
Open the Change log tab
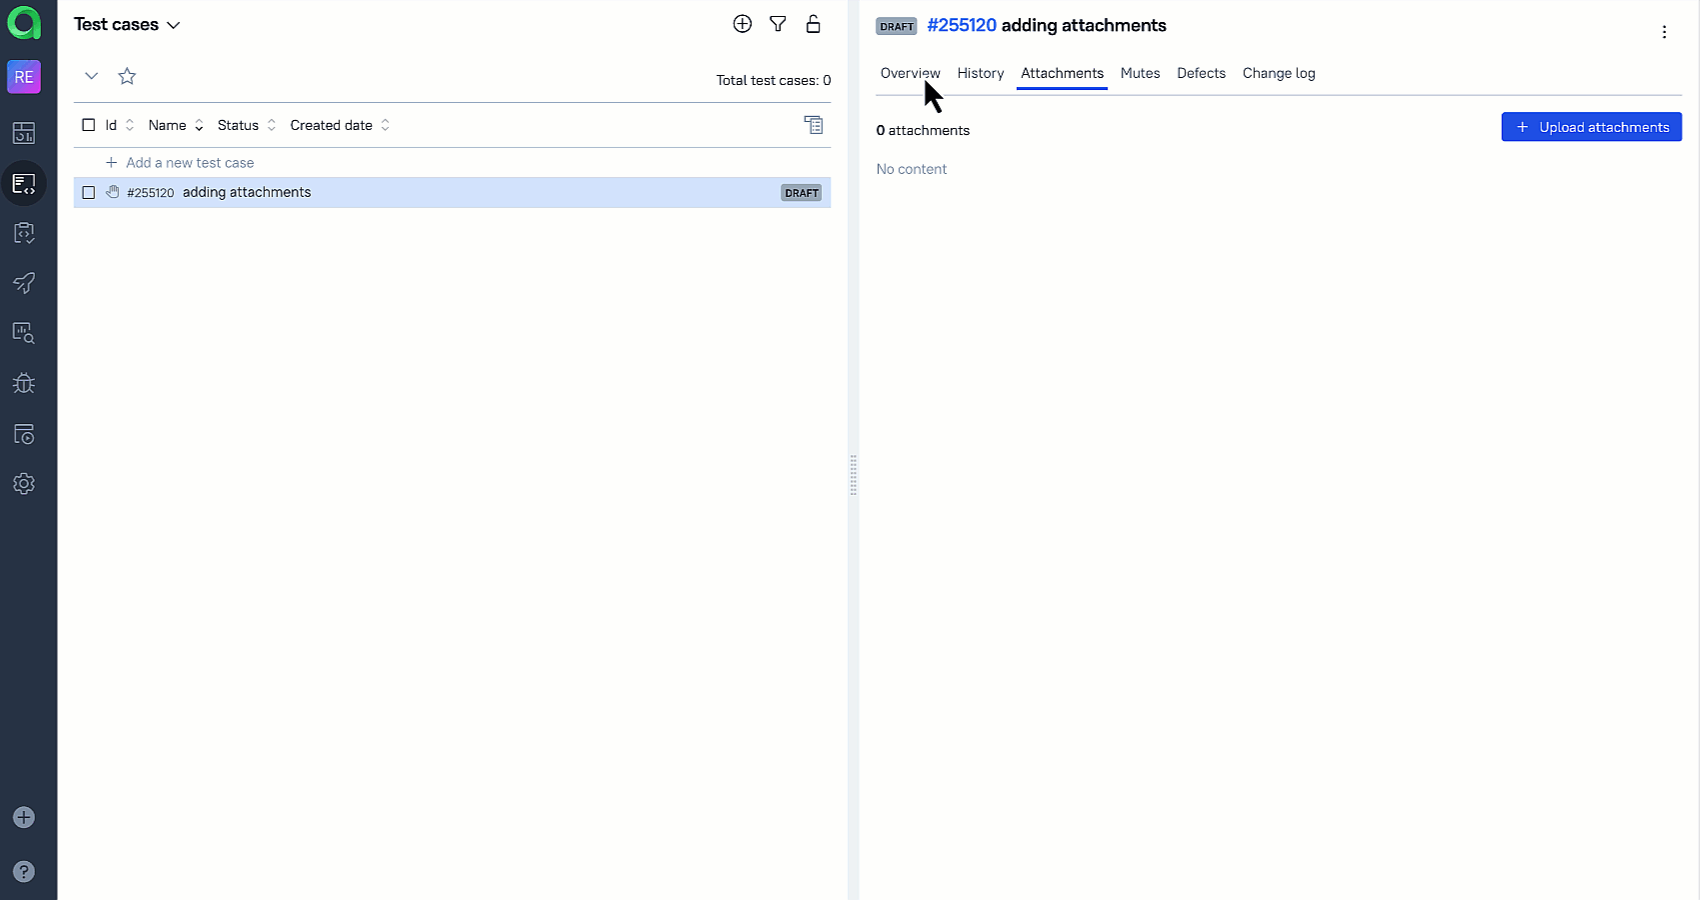point(1278,73)
